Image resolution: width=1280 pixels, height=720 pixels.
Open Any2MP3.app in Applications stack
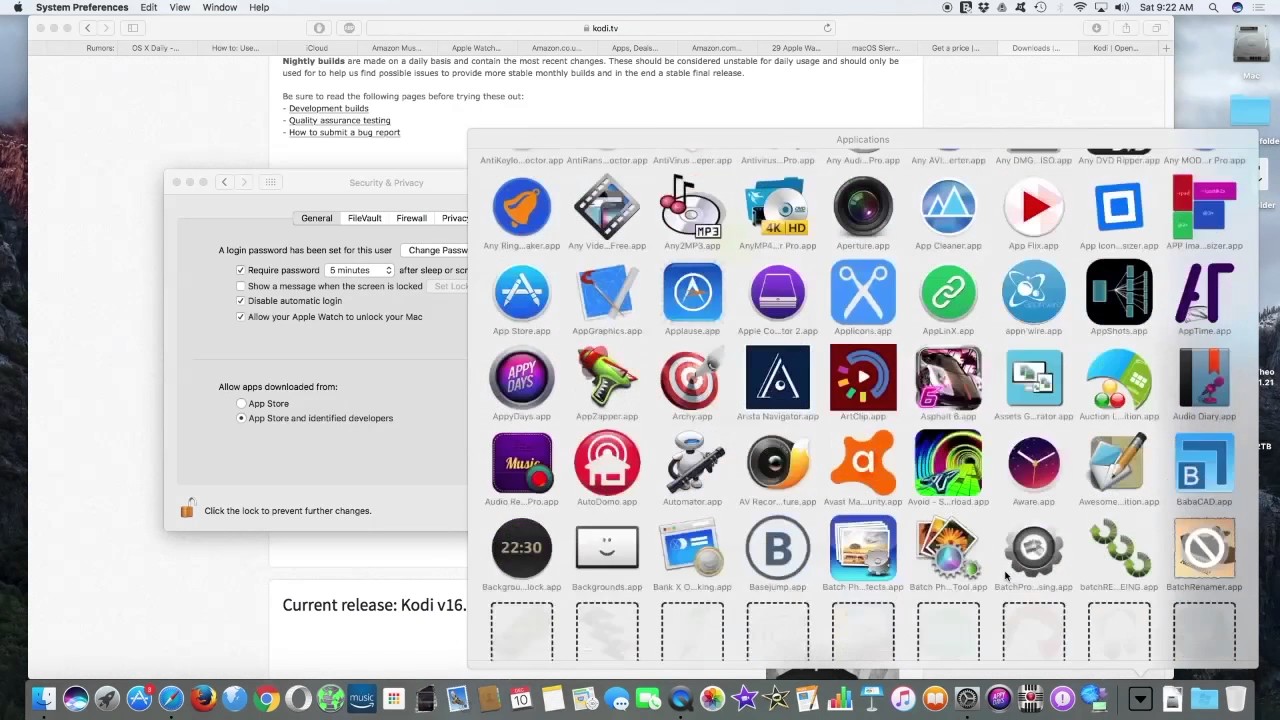692,208
